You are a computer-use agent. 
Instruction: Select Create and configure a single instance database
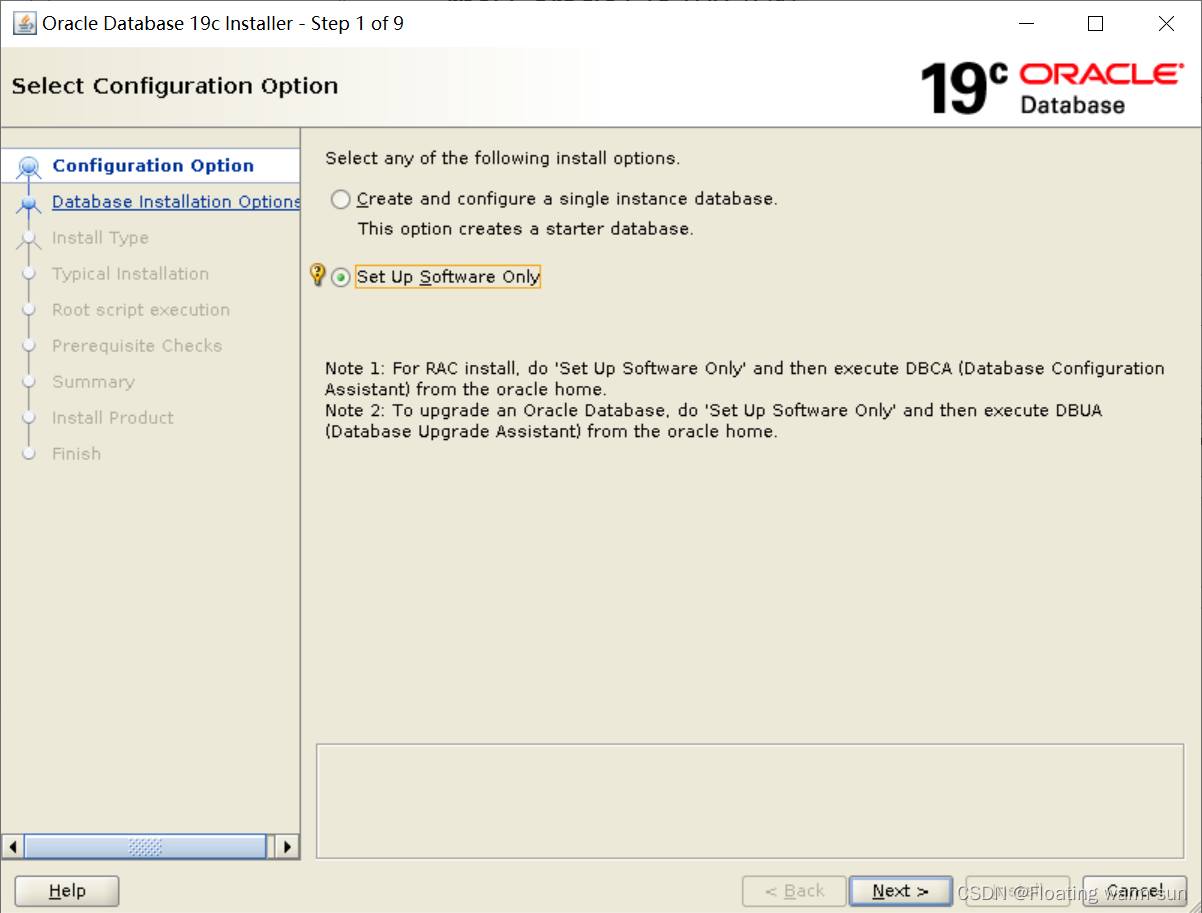tap(340, 199)
